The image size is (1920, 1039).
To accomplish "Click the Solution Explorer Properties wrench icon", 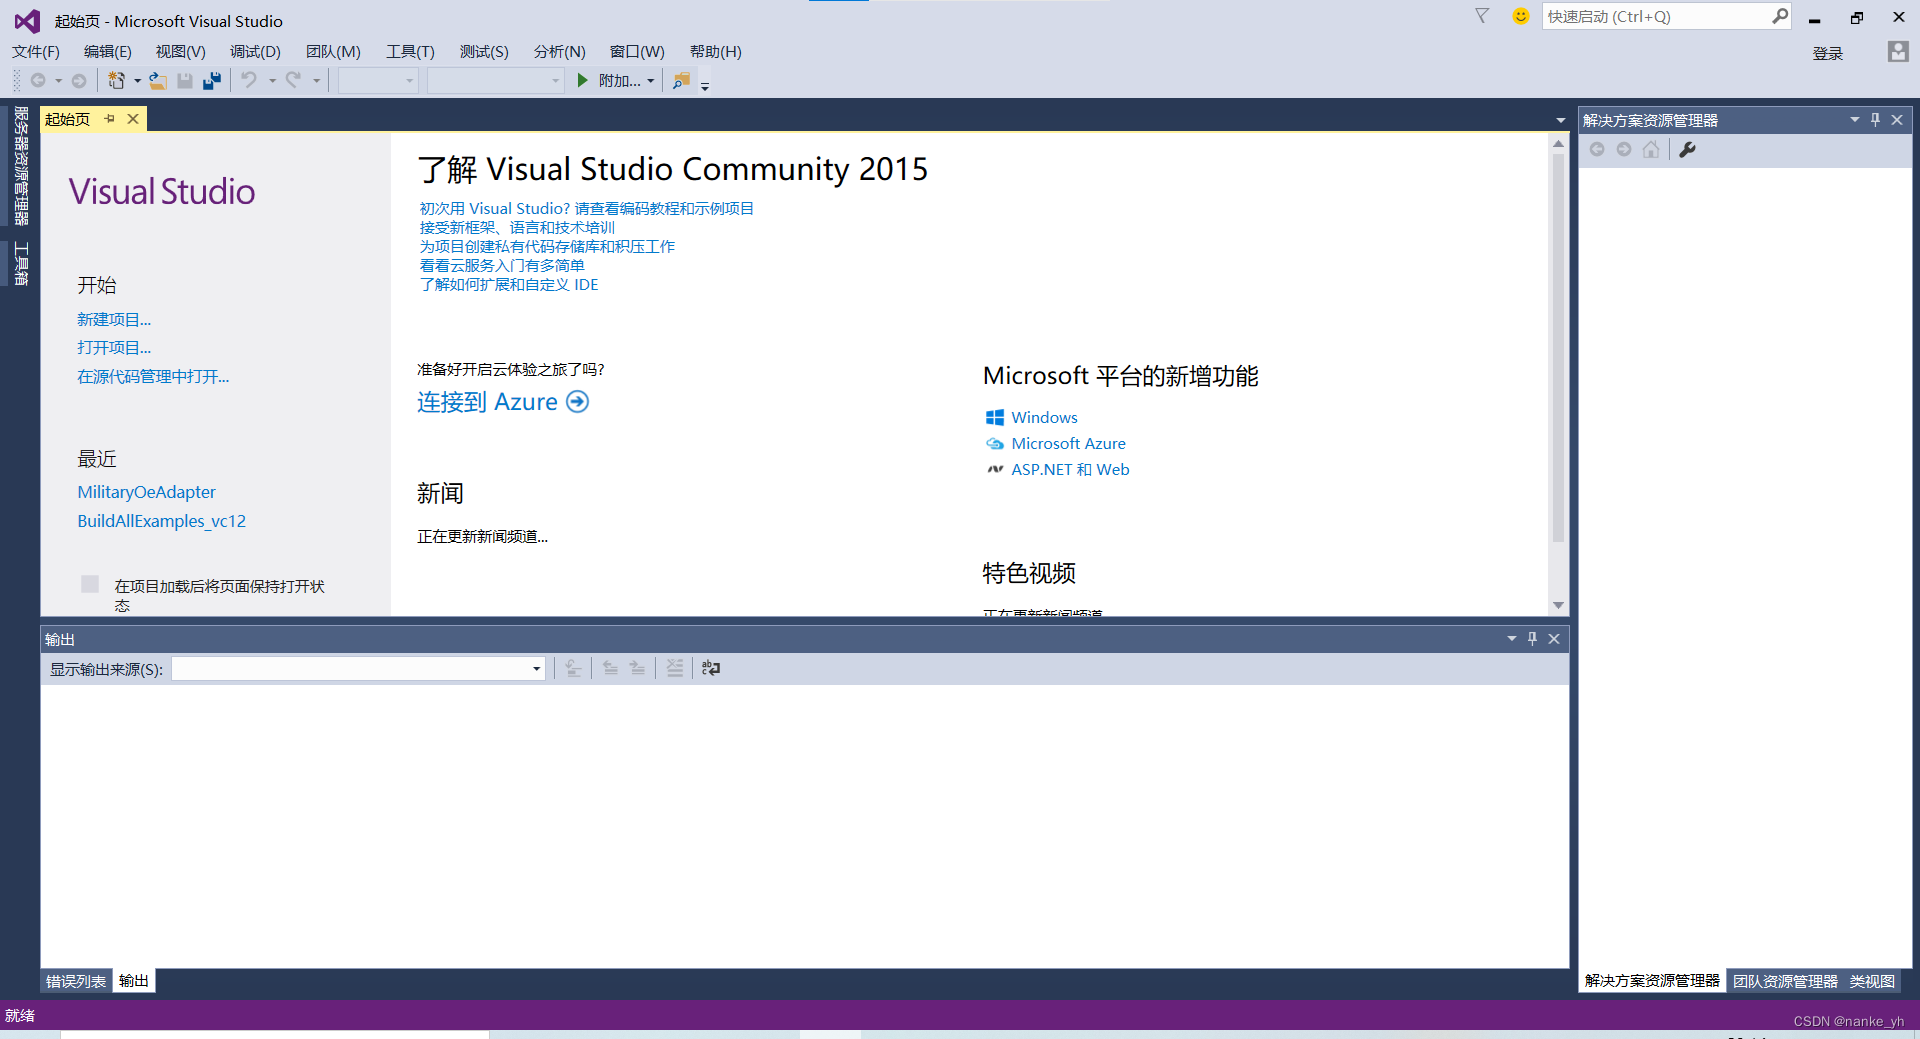I will [x=1687, y=149].
